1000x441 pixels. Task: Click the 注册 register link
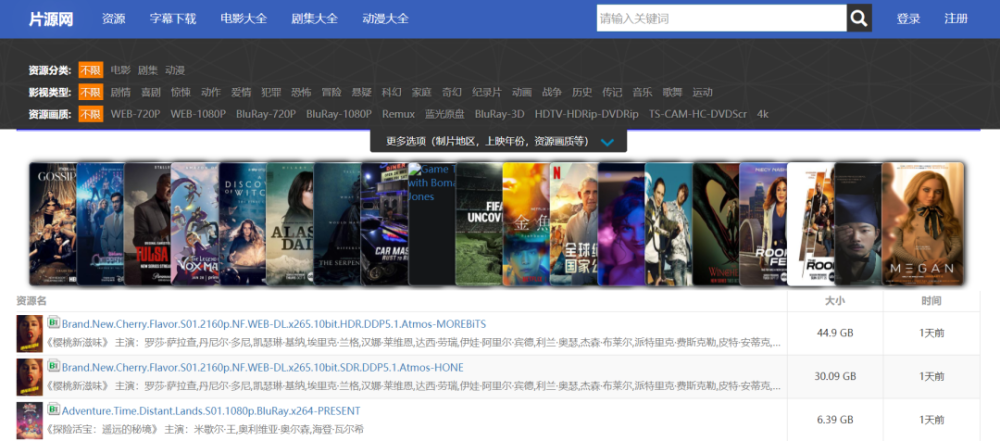click(x=956, y=19)
